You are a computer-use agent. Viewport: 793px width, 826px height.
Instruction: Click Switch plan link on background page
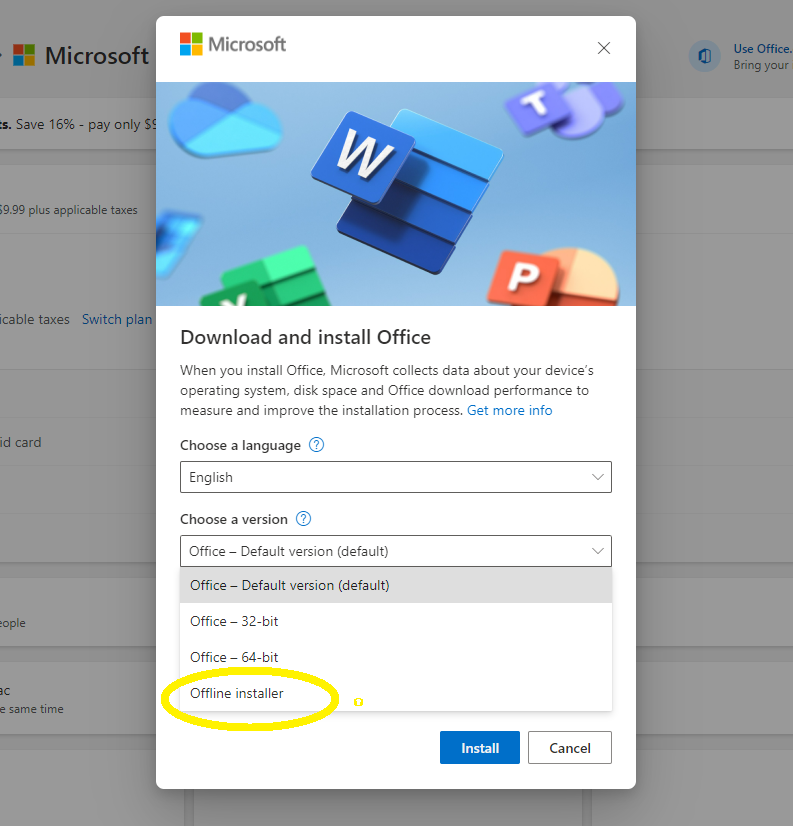pyautogui.click(x=117, y=319)
